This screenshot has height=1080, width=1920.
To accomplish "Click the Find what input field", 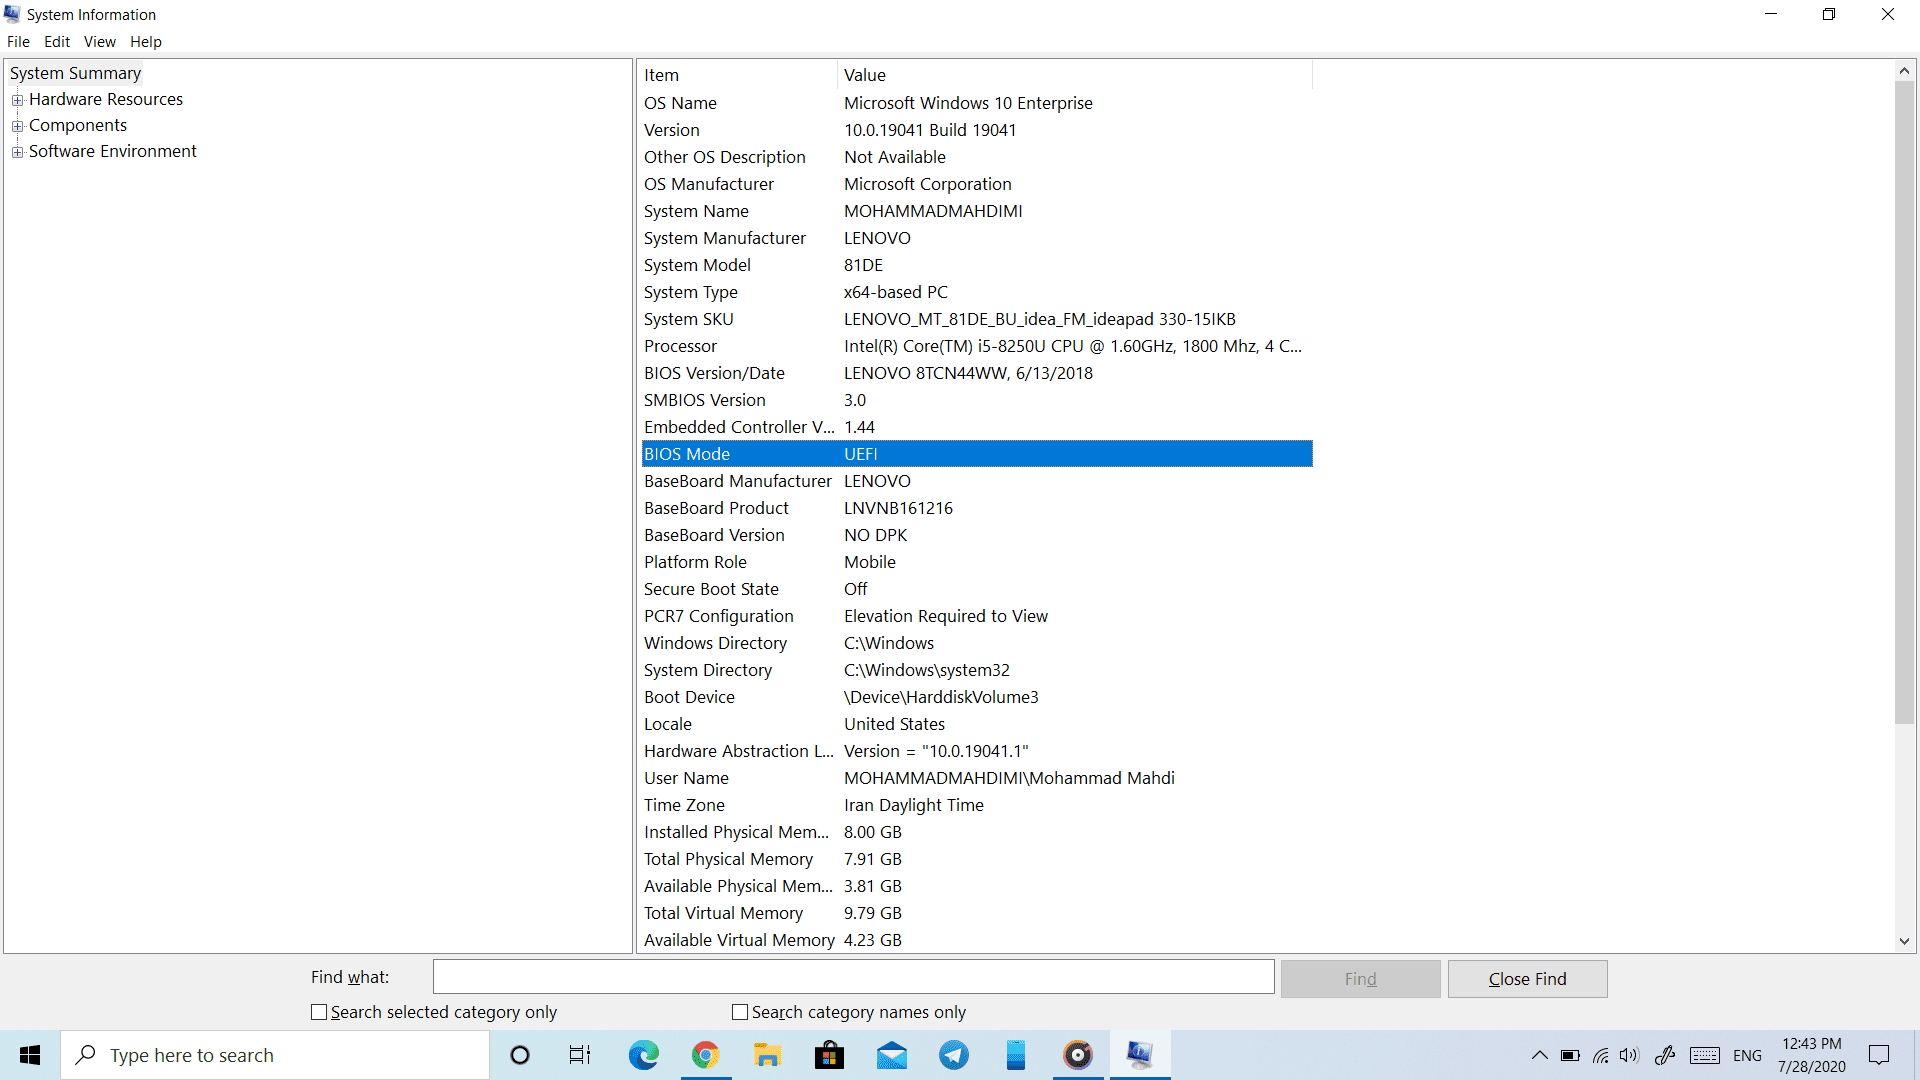I will [853, 977].
